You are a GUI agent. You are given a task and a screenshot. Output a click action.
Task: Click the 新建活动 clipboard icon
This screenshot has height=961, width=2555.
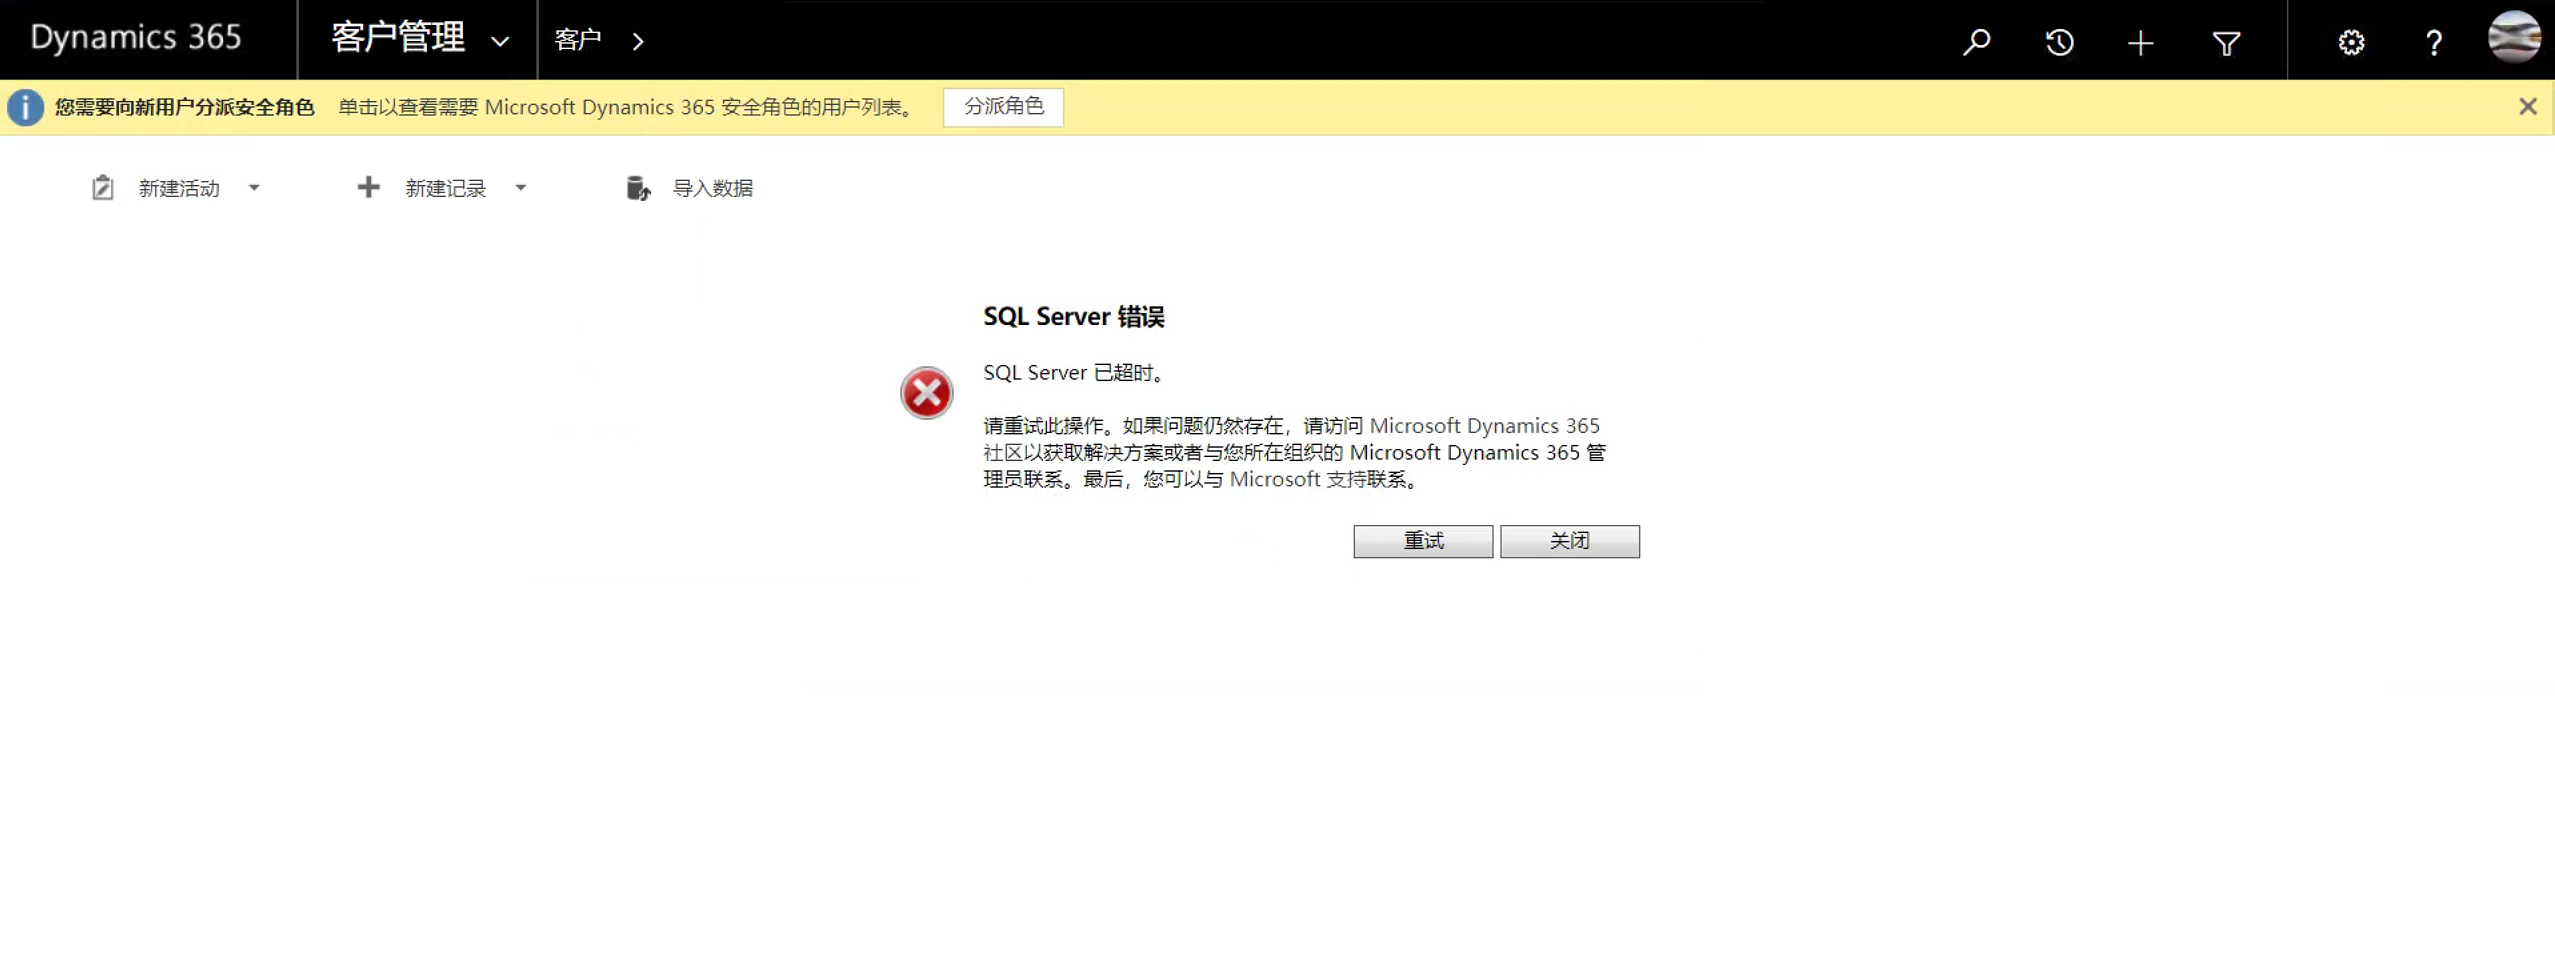pos(102,188)
